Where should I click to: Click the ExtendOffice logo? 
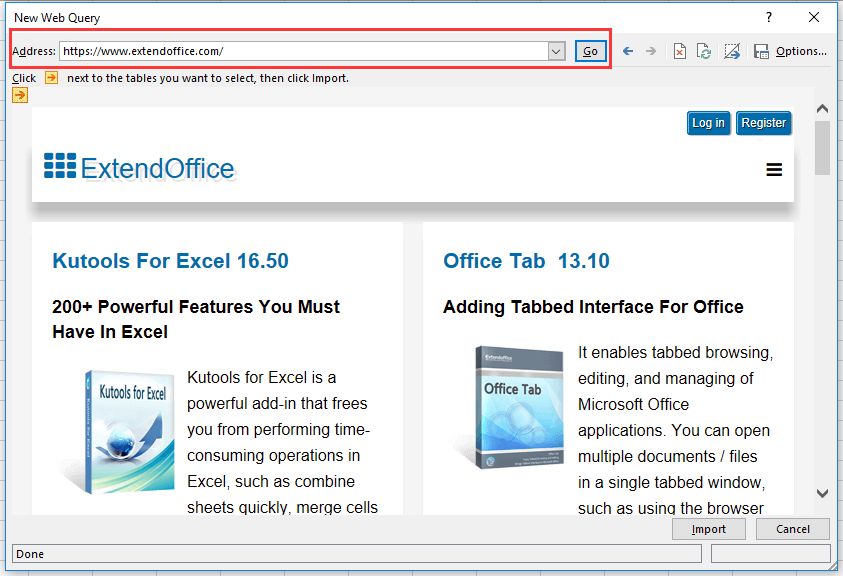click(x=139, y=168)
